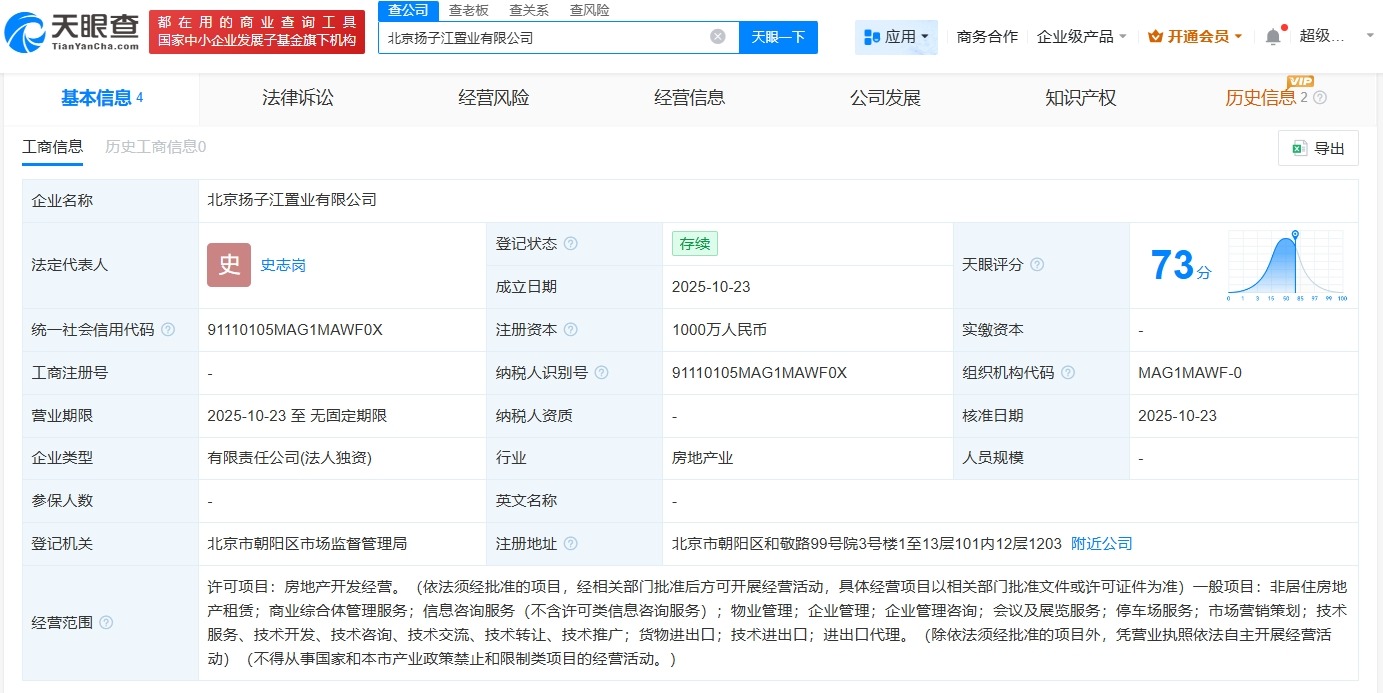Click the help icon beside 天眼评分
This screenshot has width=1383, height=693.
(1037, 264)
